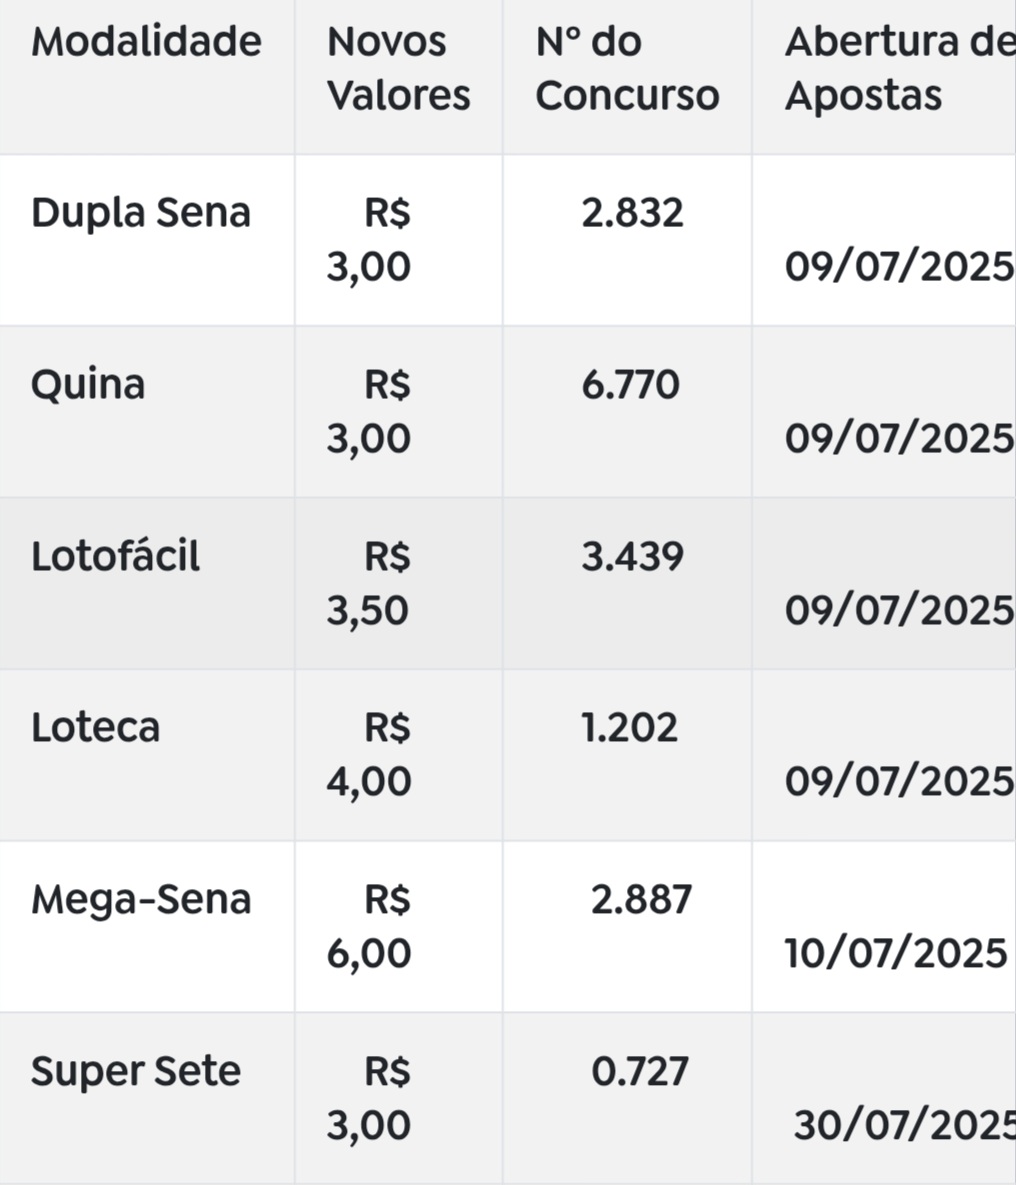The height and width of the screenshot is (1185, 1016).
Task: Click the Nº do Concurso column header
Action: pos(627,68)
